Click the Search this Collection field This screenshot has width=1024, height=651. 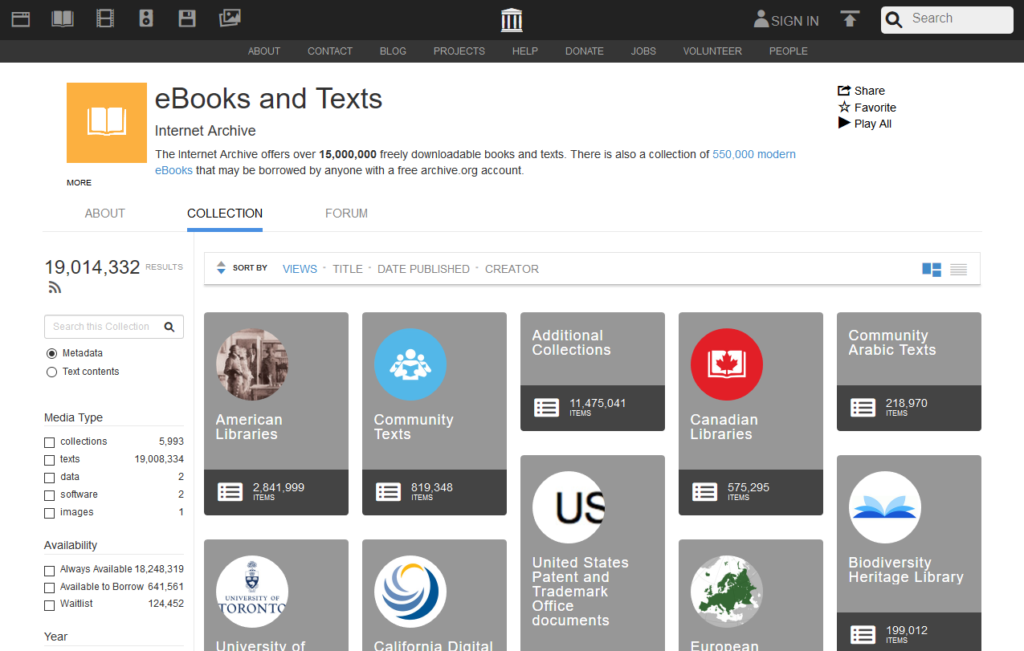point(102,327)
